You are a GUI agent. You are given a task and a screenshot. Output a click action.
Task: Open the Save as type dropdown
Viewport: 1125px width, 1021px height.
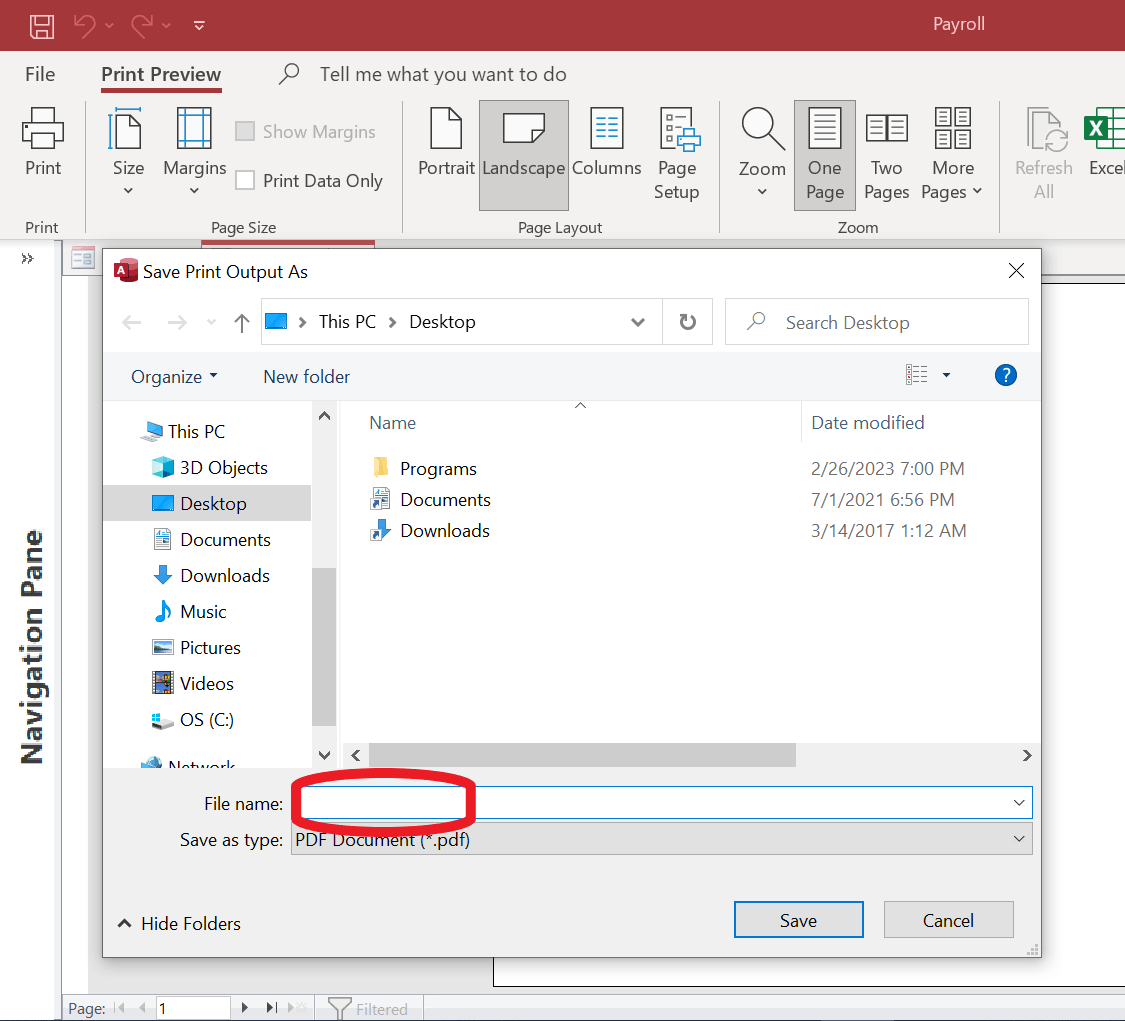(662, 839)
